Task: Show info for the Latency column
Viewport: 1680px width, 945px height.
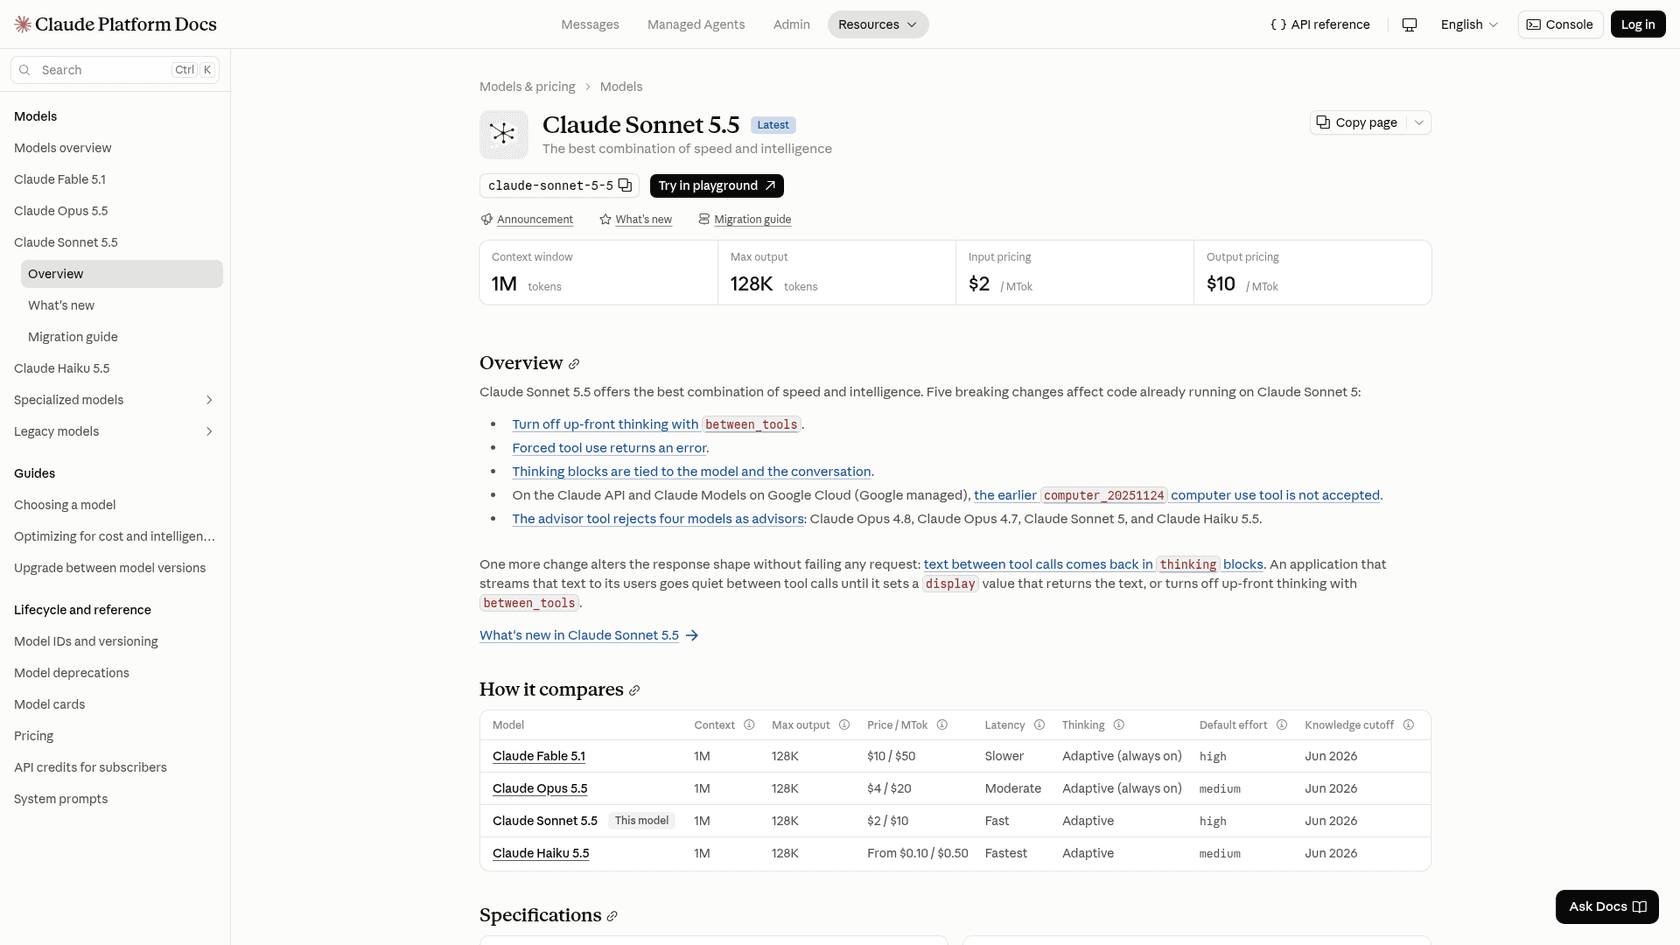Action: (x=1039, y=725)
